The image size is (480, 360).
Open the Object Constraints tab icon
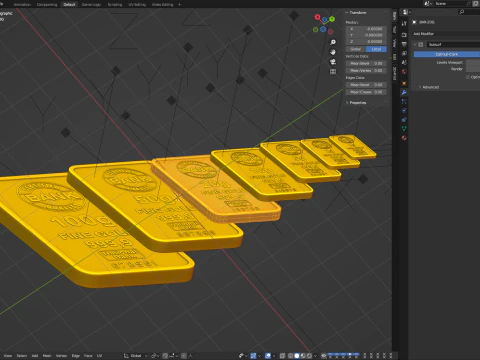tap(404, 119)
